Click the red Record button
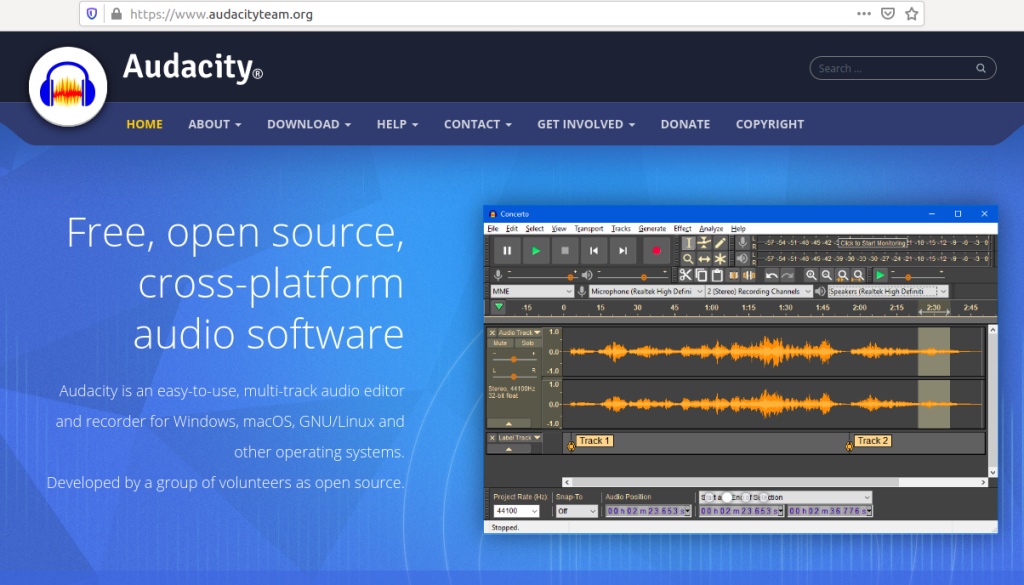Screen dimensions: 1024x585 (x=656, y=251)
